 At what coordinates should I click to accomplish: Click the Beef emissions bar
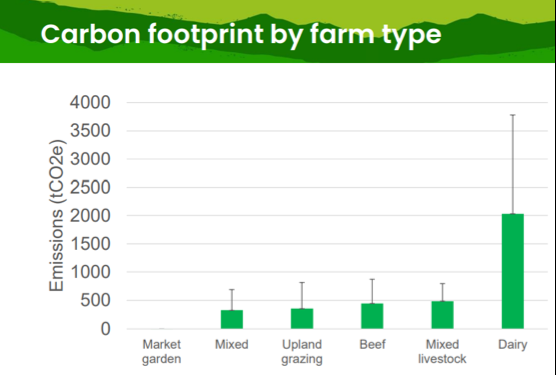(x=372, y=316)
